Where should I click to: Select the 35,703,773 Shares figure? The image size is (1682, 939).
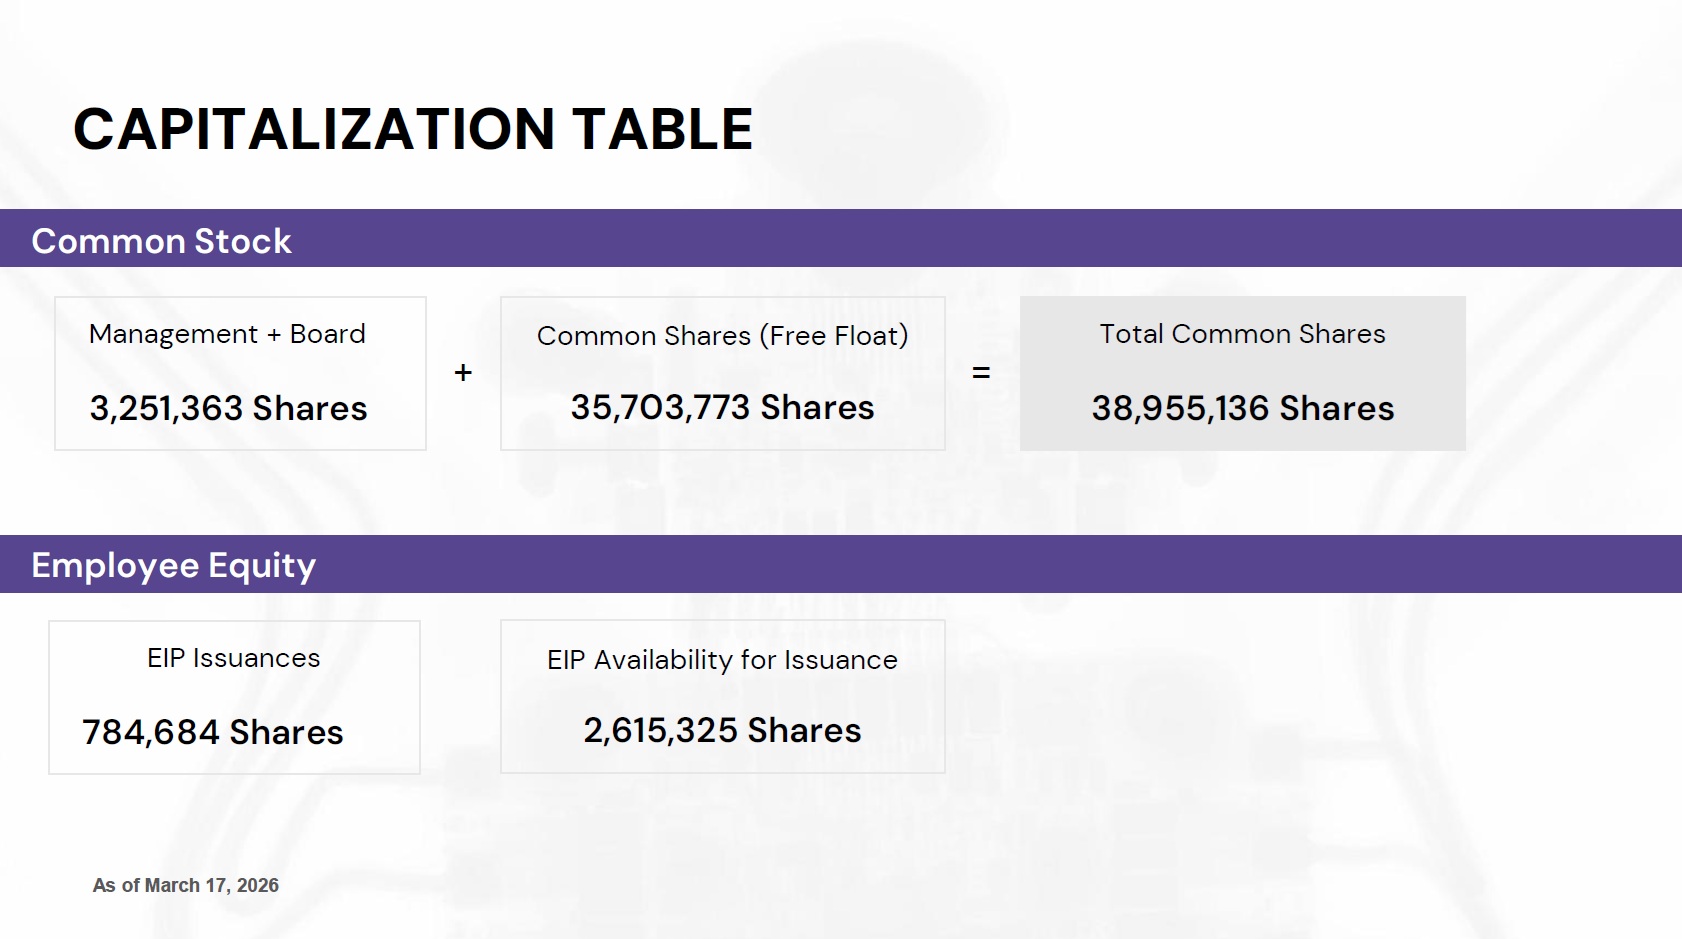(x=722, y=407)
